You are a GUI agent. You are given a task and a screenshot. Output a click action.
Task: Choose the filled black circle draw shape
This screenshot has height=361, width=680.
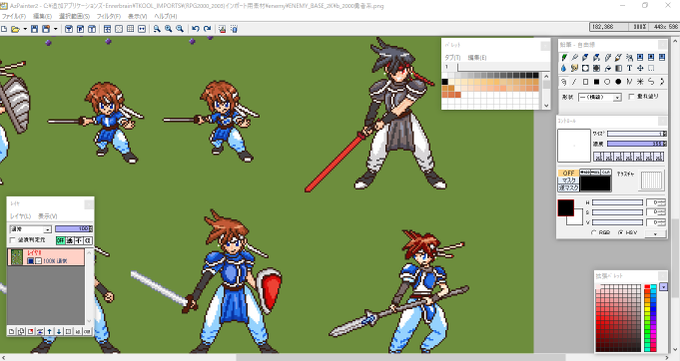[x=618, y=82]
